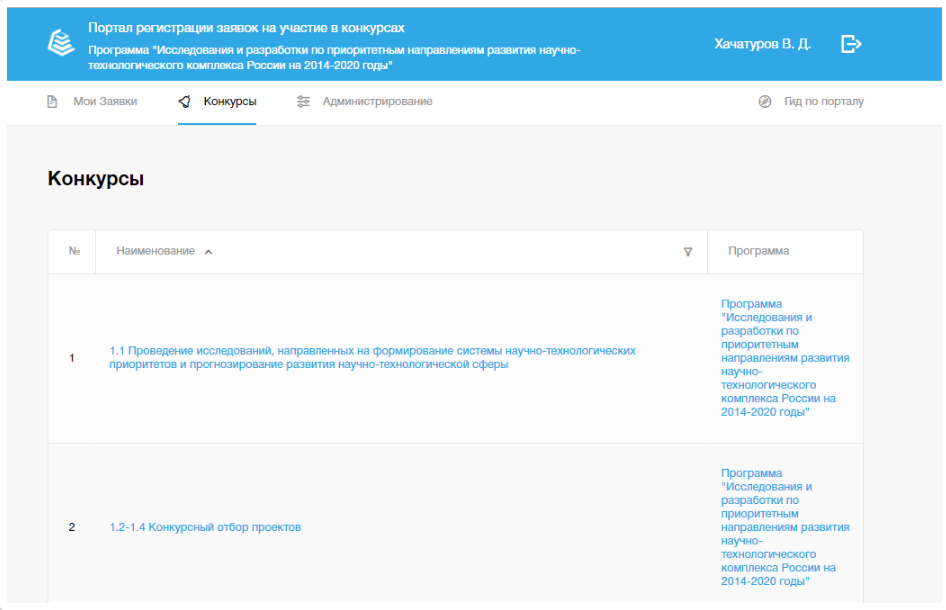
Task: Click the Программа column header
Action: (758, 251)
